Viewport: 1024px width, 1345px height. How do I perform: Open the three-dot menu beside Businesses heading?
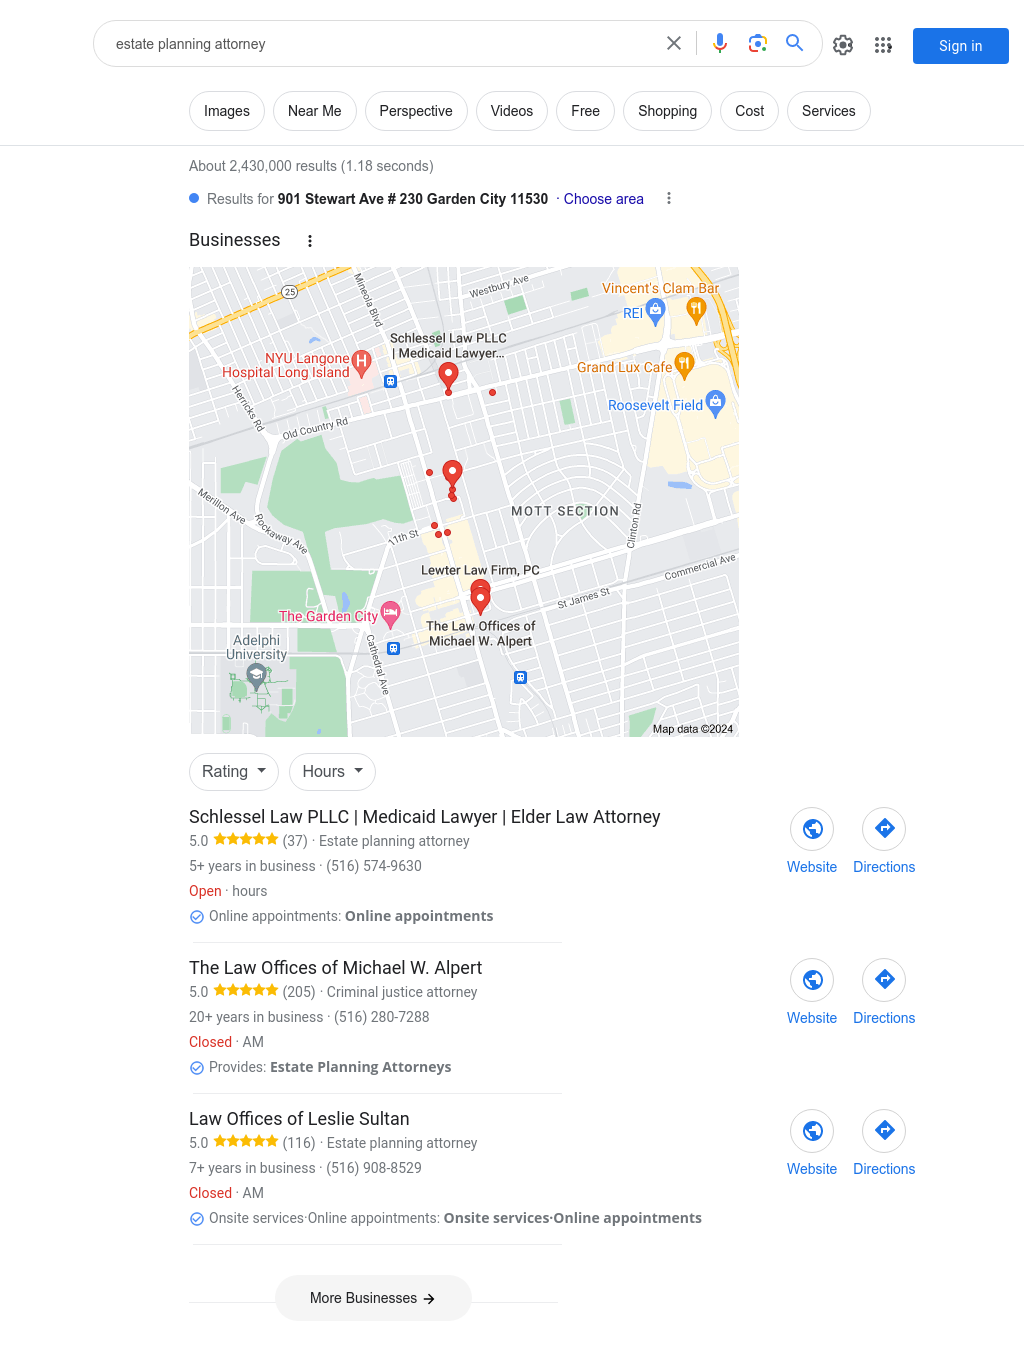pyautogui.click(x=310, y=241)
